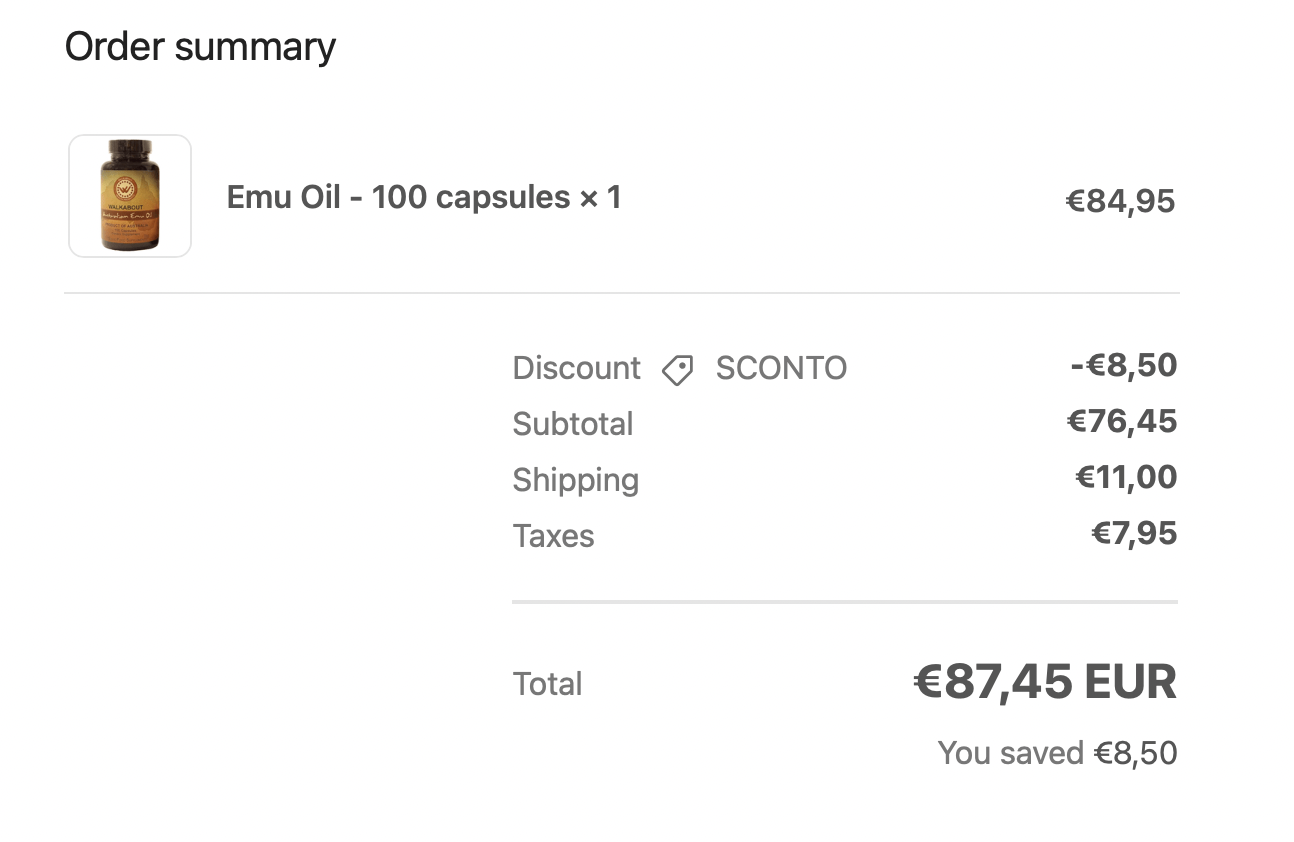Open the Emu Oil bottle thumbnail
Image resolution: width=1294 pixels, height=842 pixels.
pyautogui.click(x=130, y=196)
